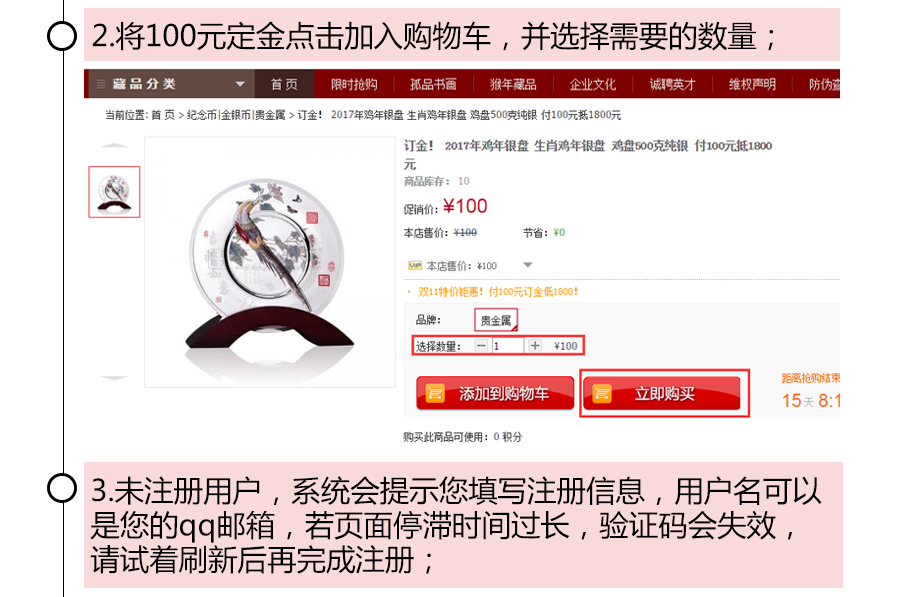Choose the 贵金属 brand option
This screenshot has height=597, width=900.
(x=496, y=320)
